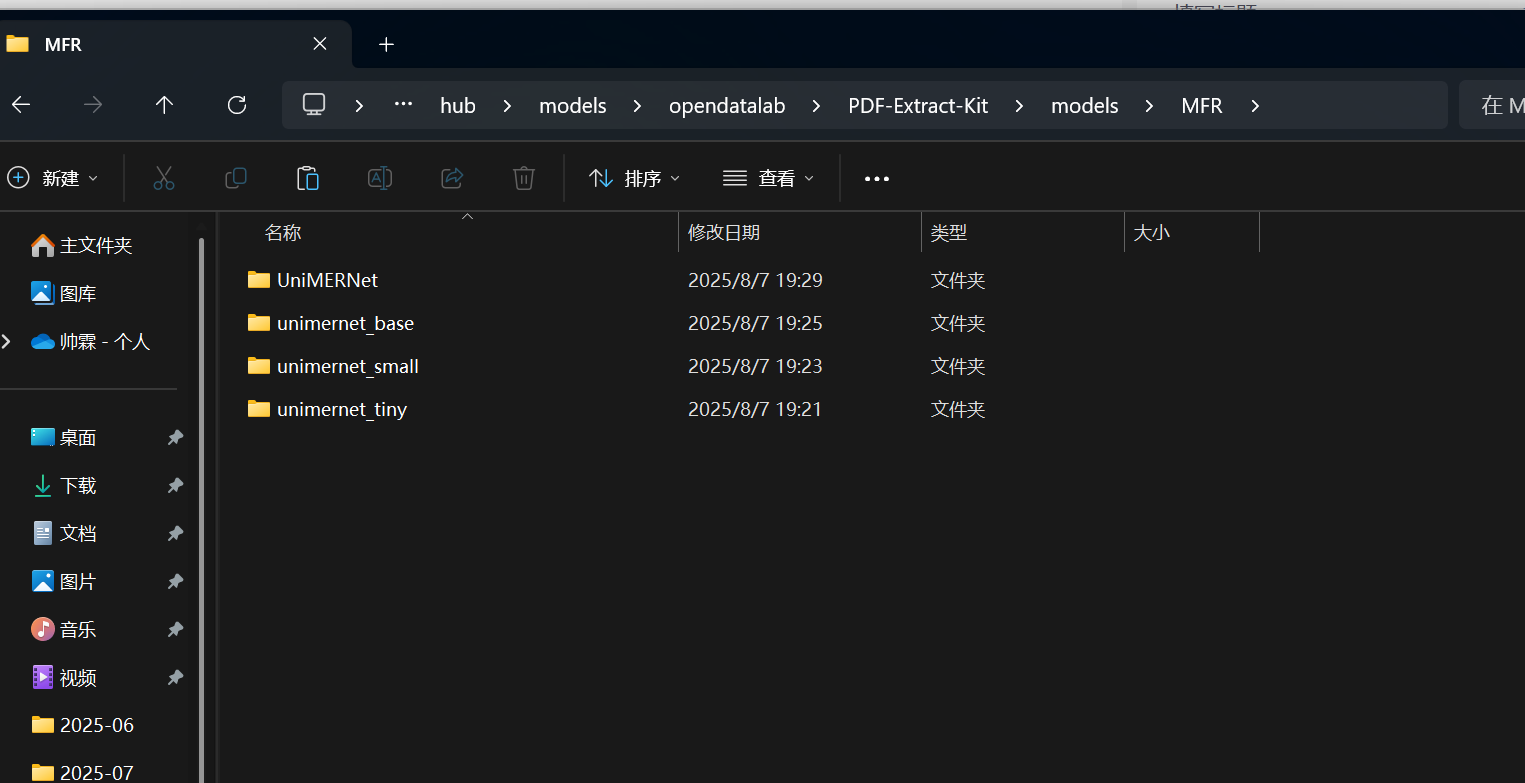Open the 查看 view dropdown

pyautogui.click(x=768, y=178)
